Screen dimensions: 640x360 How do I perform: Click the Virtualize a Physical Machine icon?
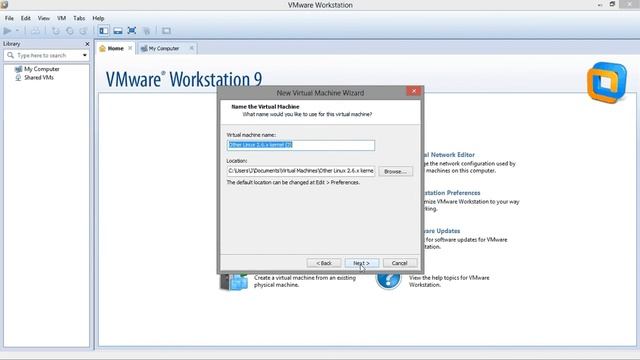234,282
